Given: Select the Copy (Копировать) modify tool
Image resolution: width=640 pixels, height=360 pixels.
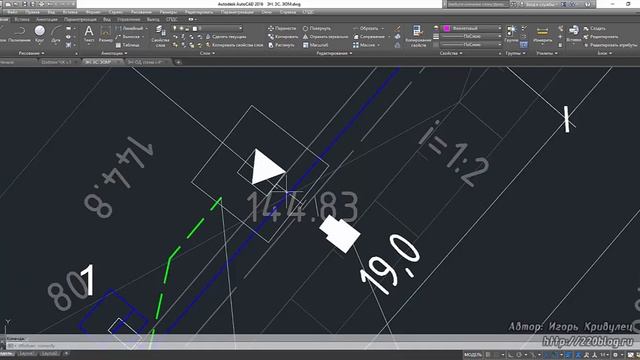Looking at the screenshot, I should 282,37.
